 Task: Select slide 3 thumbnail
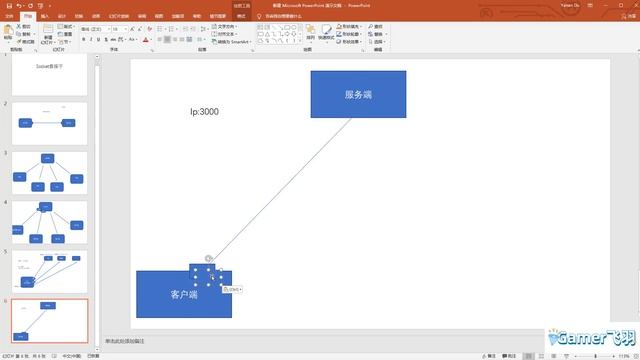click(x=49, y=173)
